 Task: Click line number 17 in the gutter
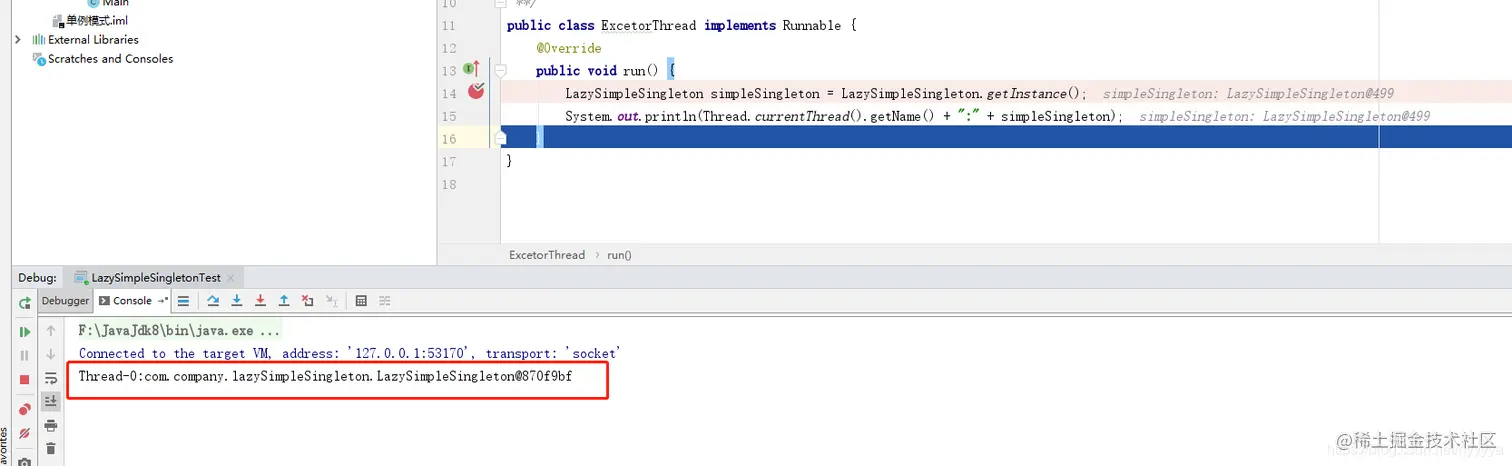point(448,161)
